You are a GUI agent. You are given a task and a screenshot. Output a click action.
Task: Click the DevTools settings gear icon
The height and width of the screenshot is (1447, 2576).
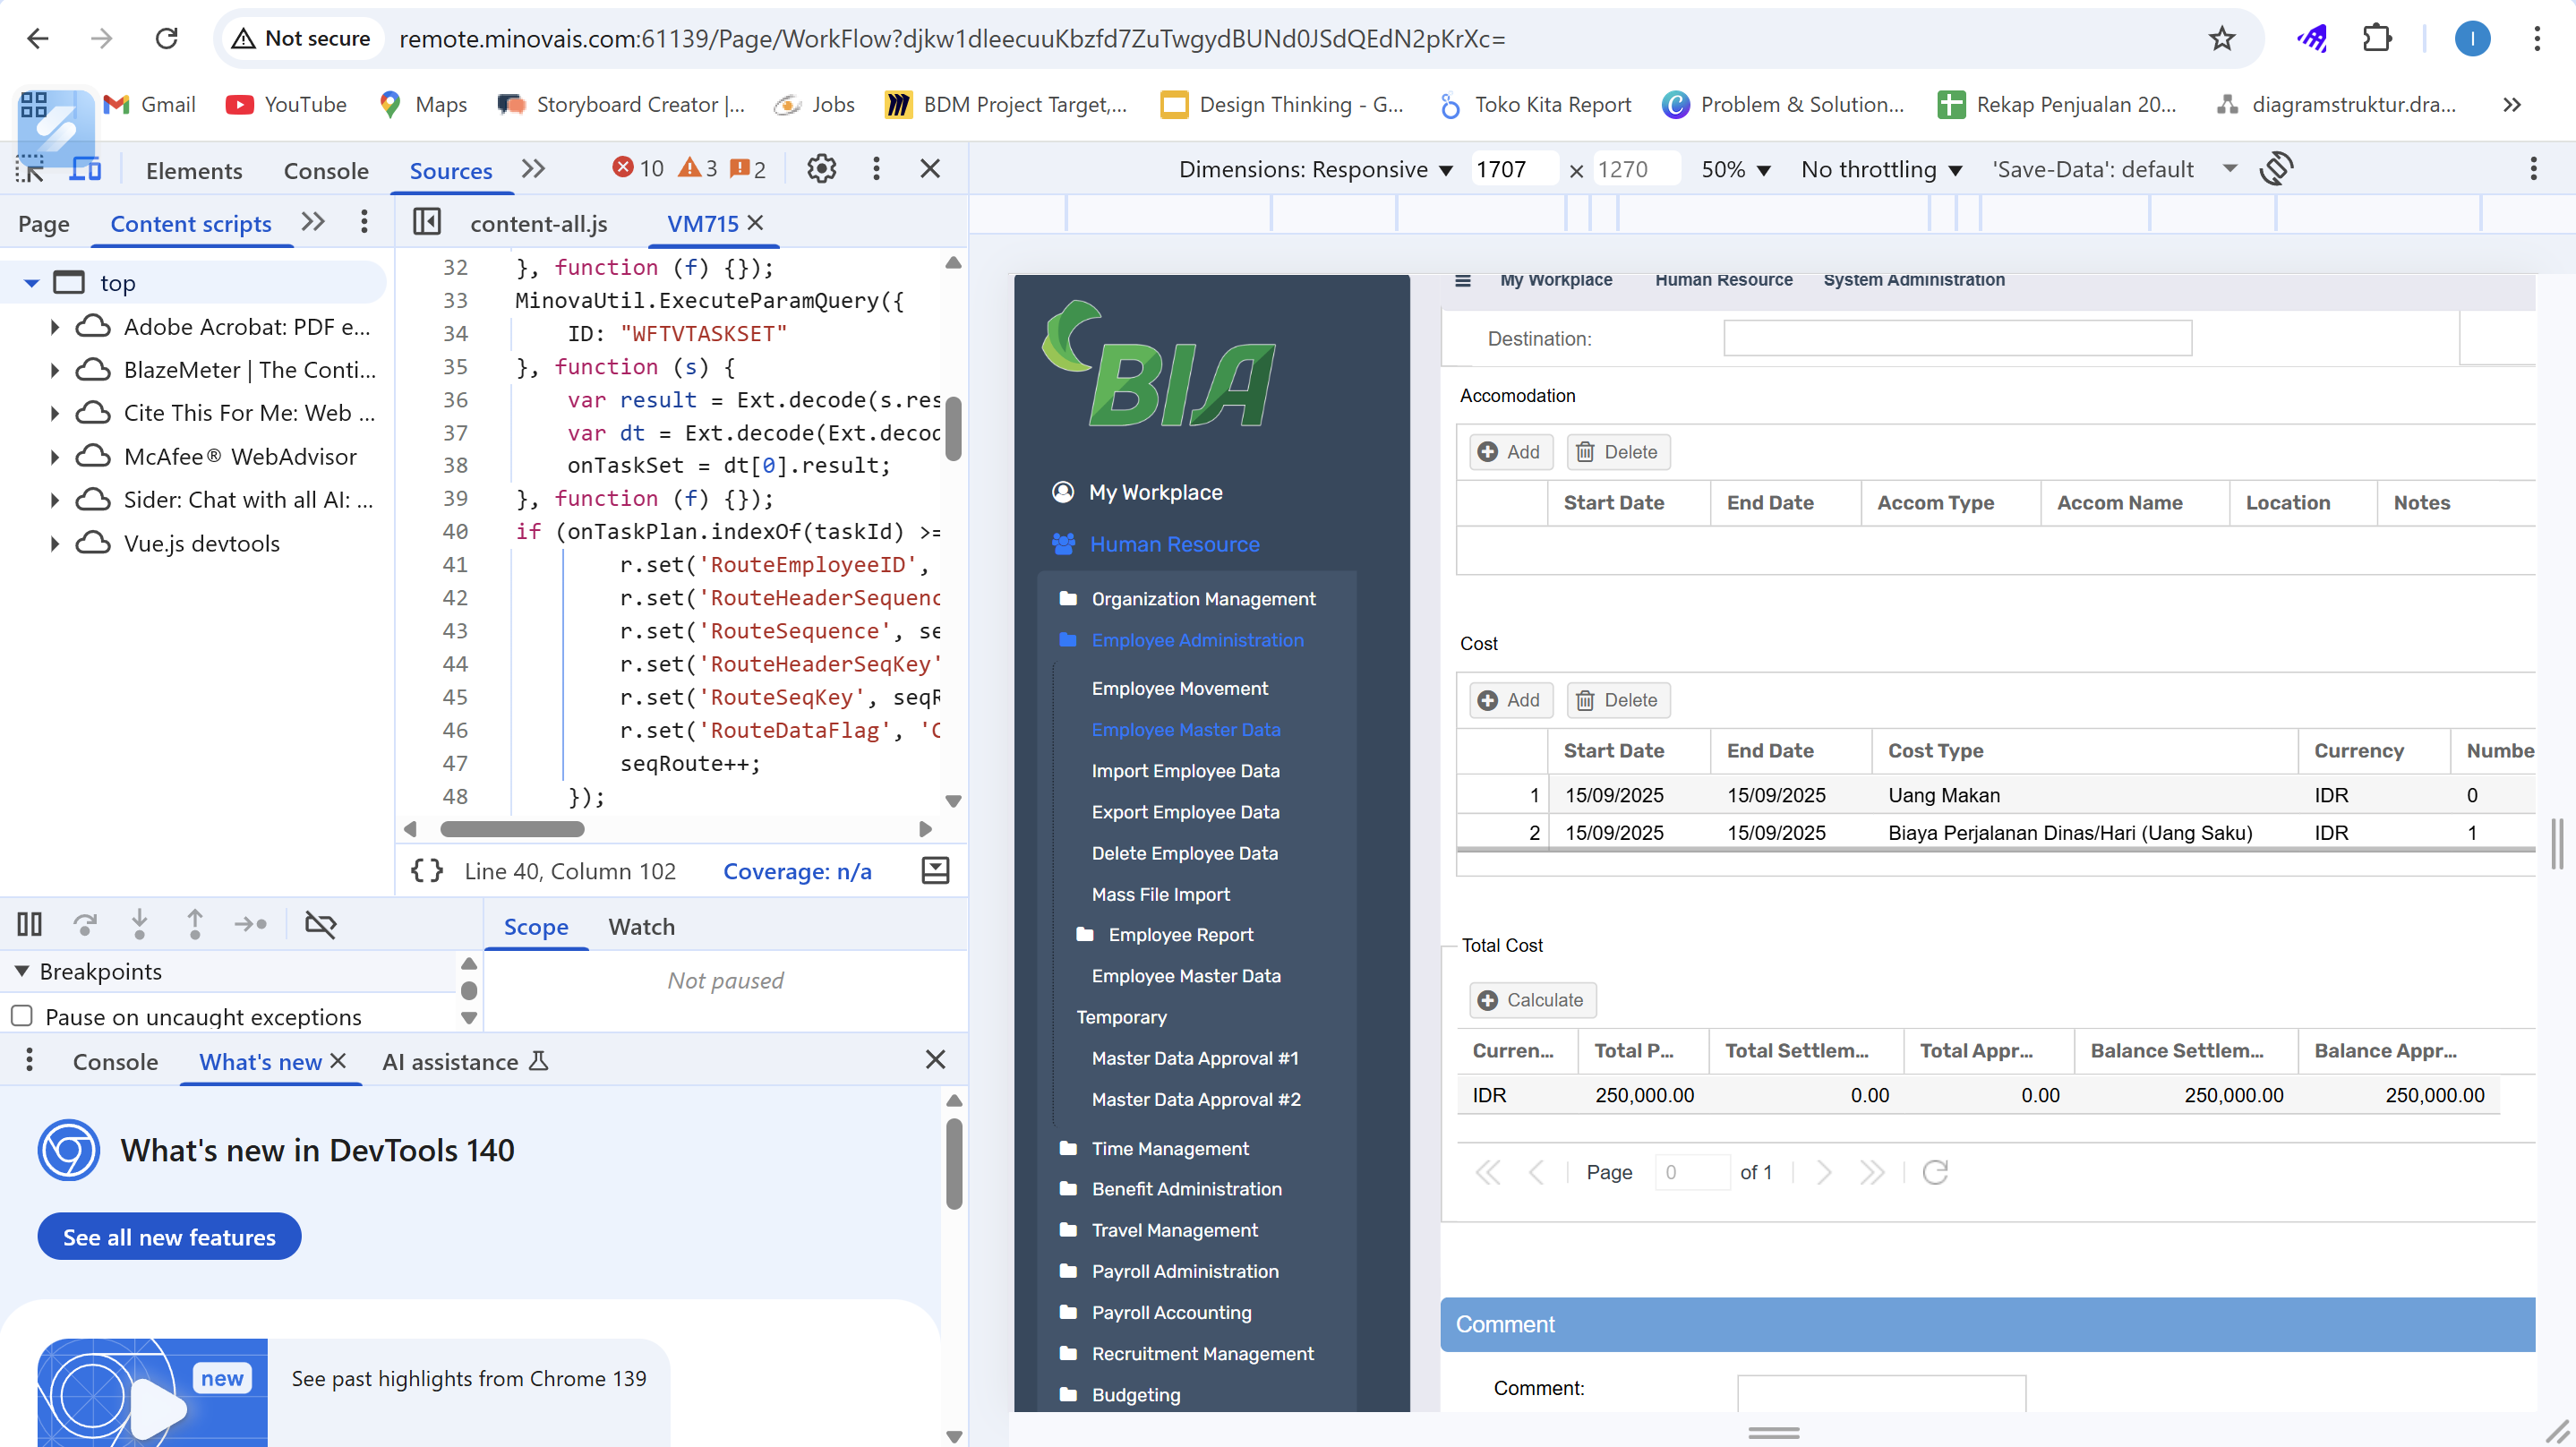tap(821, 169)
